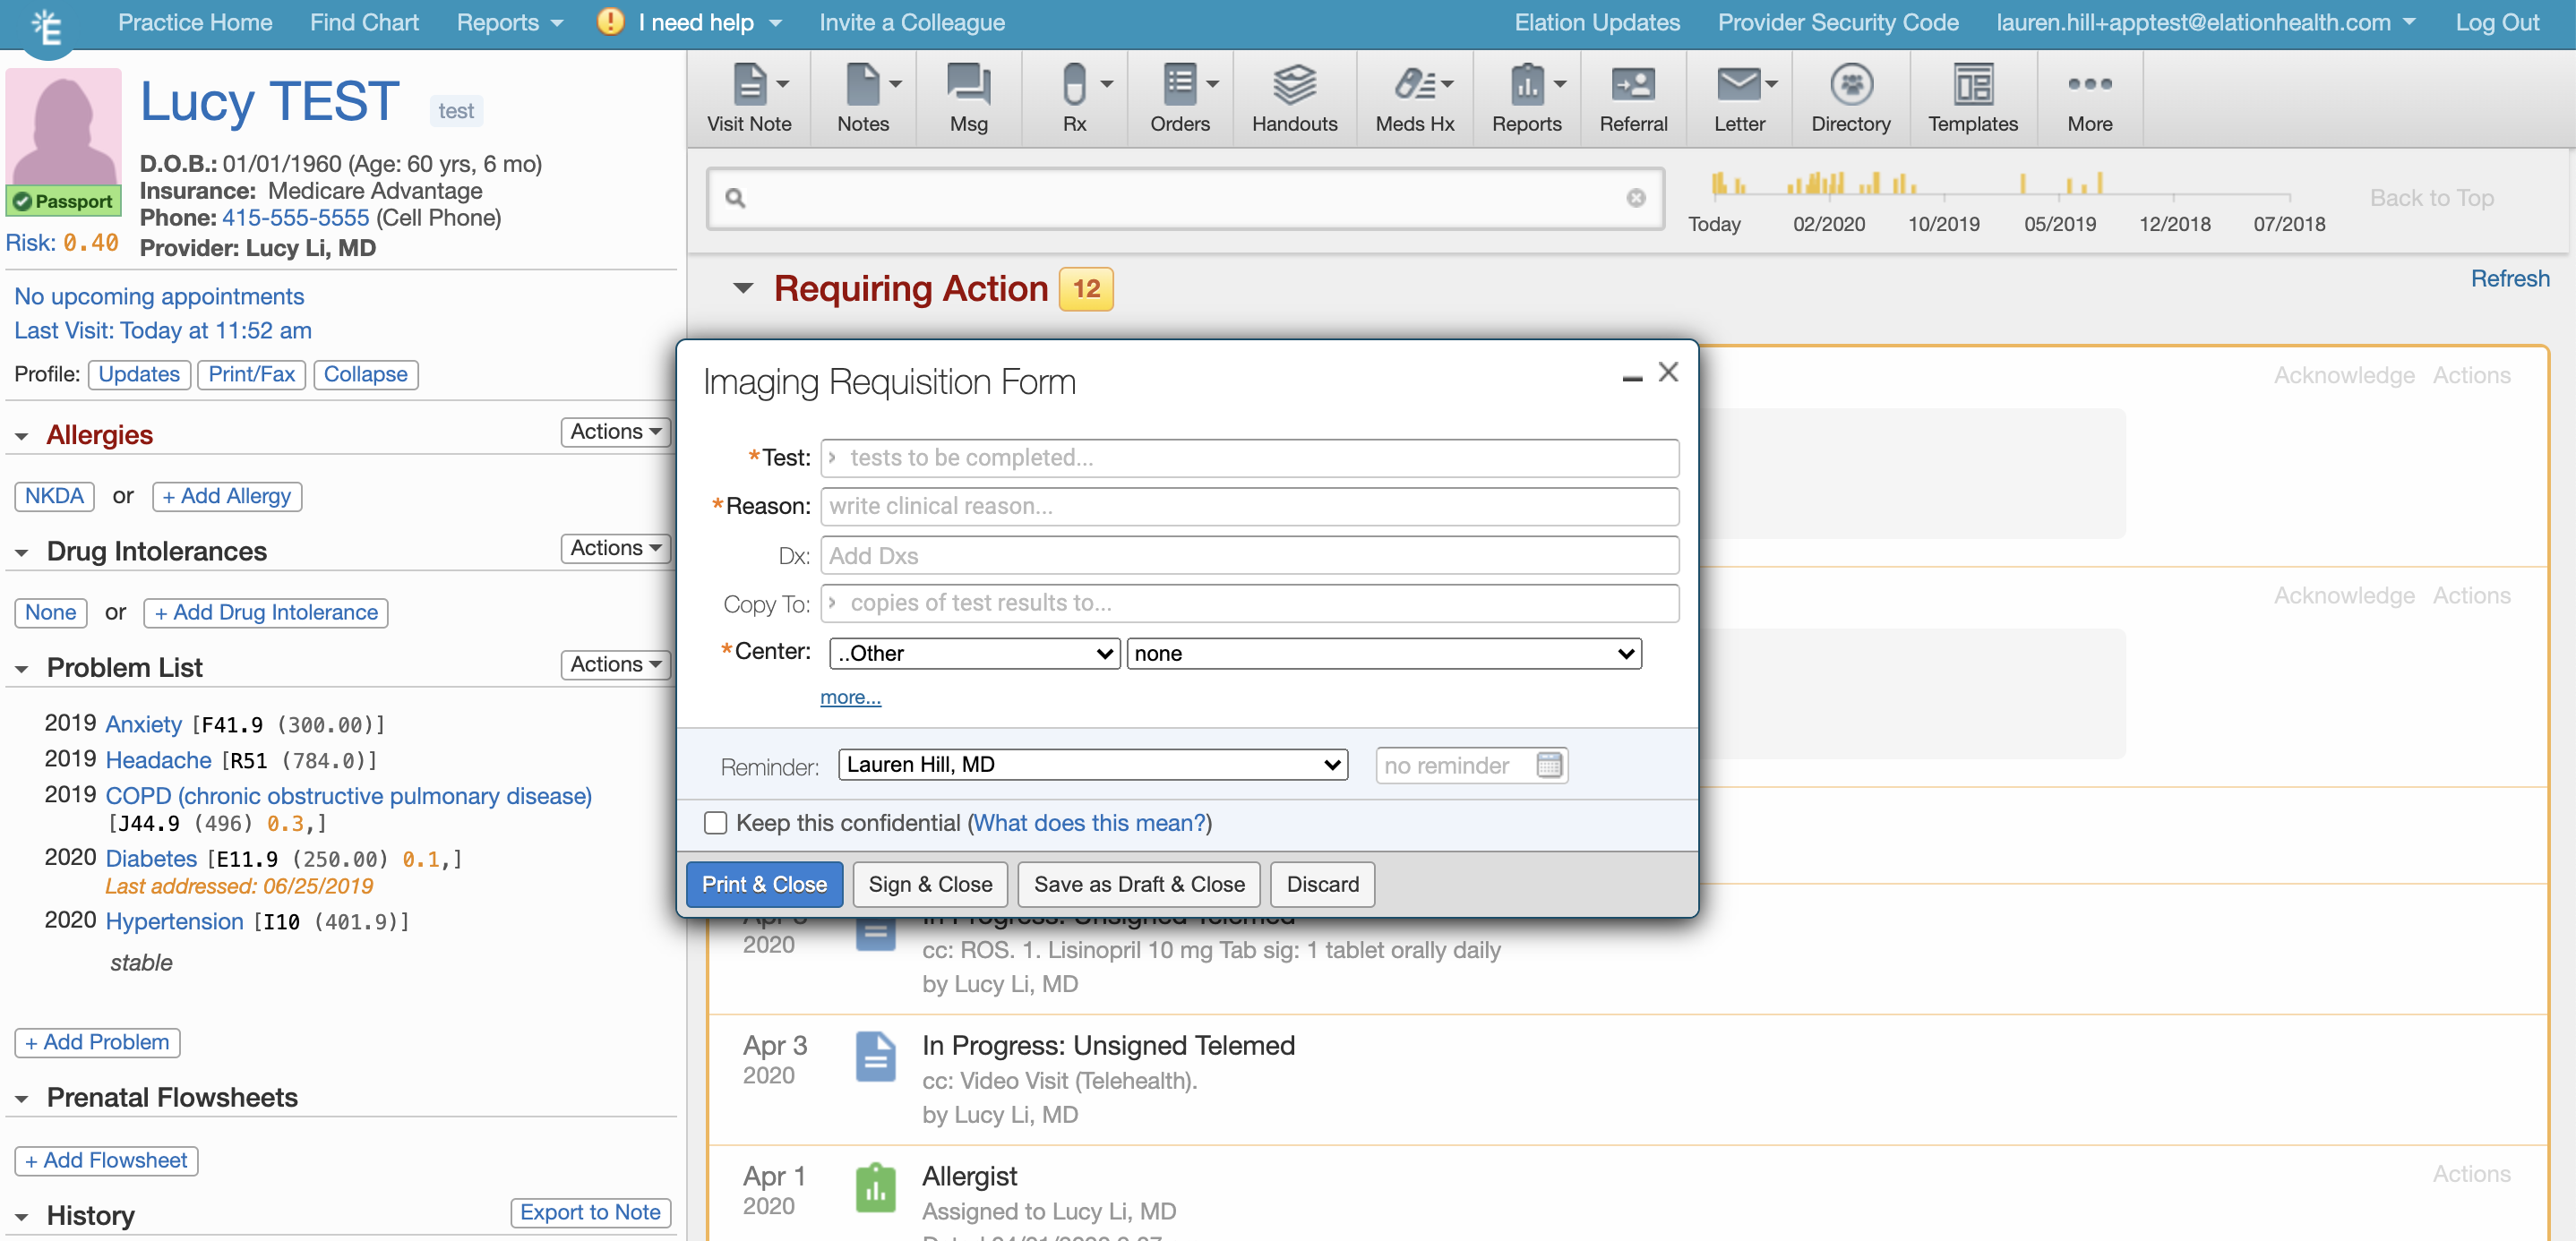2576x1241 pixels.
Task: Create a Referral
Action: (1633, 97)
